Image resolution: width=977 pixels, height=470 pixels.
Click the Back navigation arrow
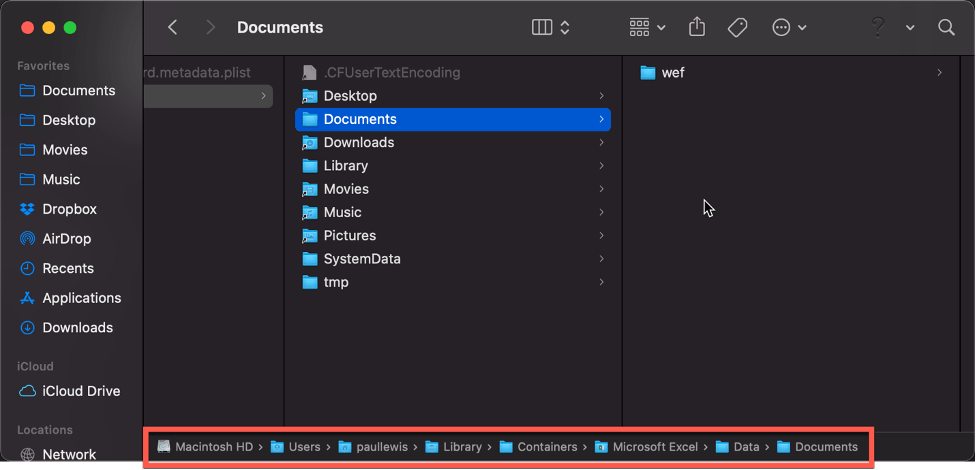point(173,28)
